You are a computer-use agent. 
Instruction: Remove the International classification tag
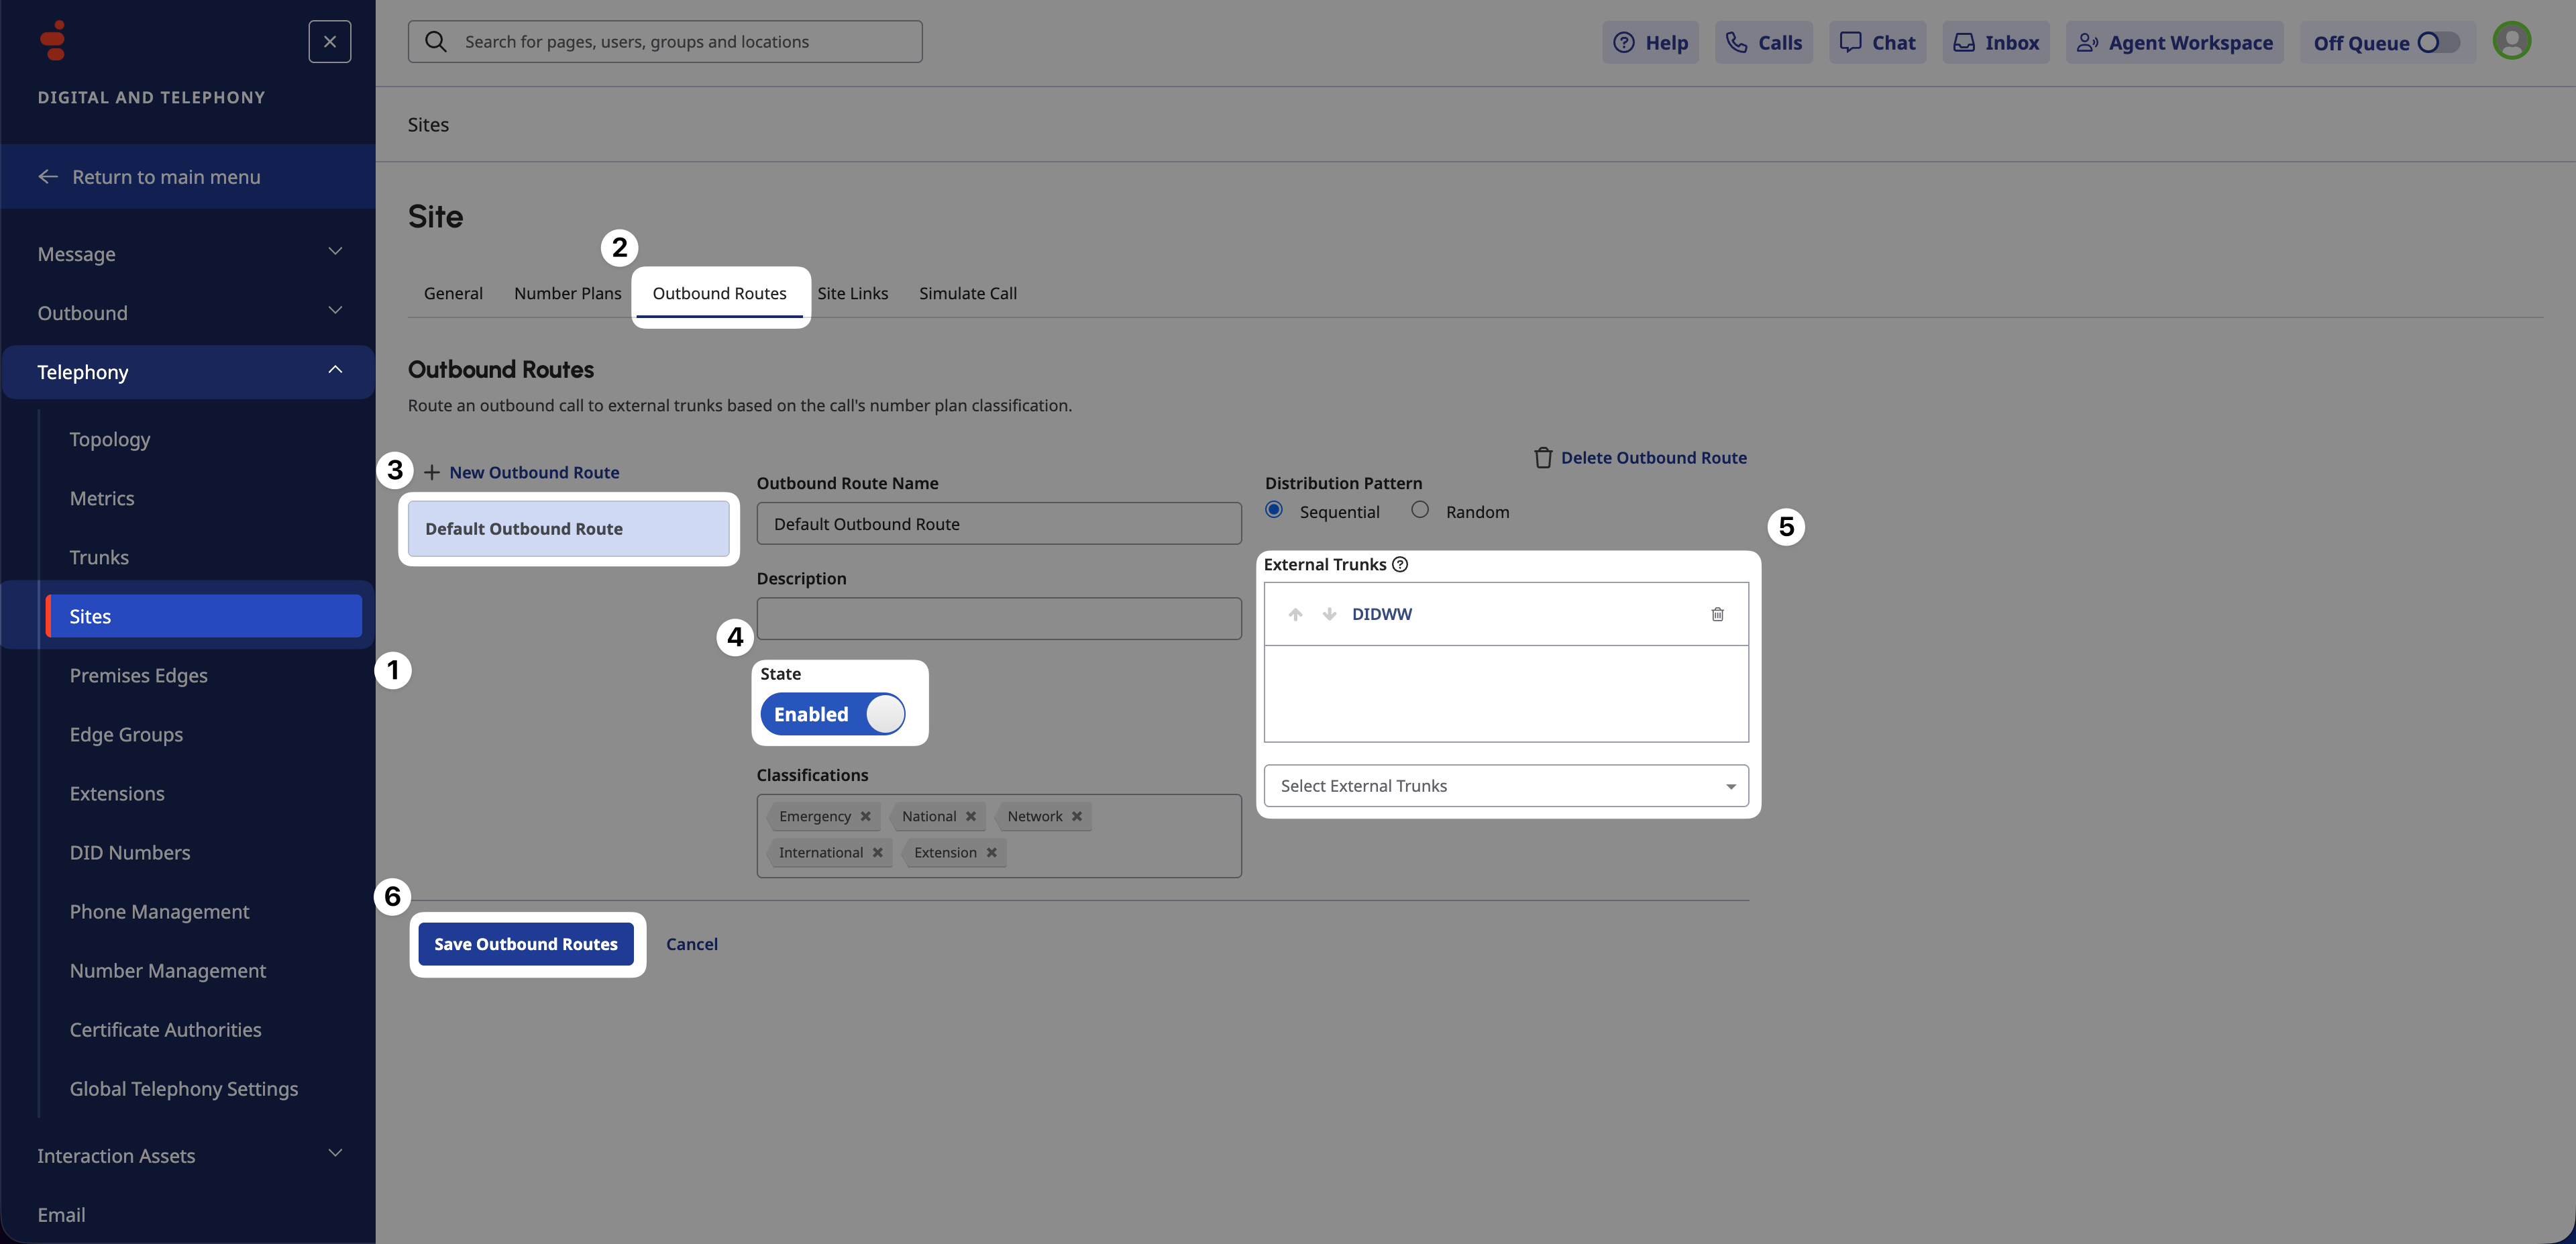877,852
